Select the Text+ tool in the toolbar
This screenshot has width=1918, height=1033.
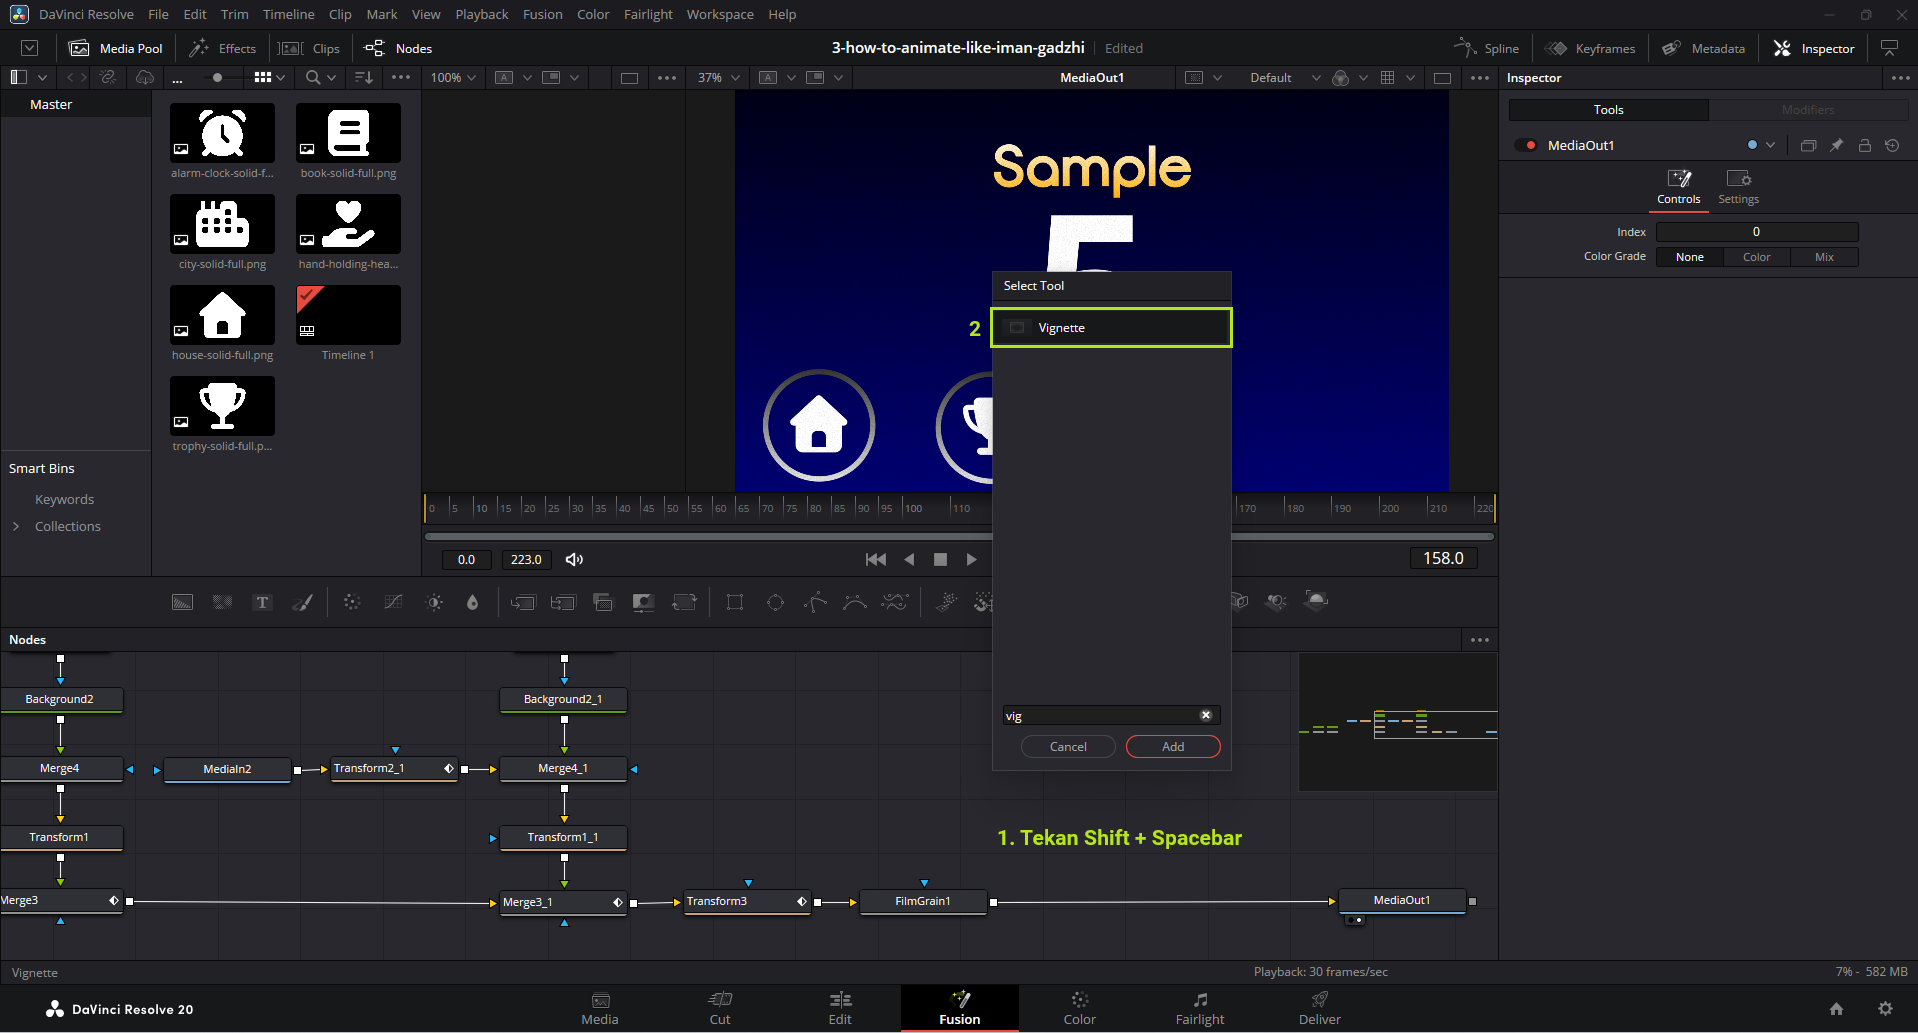pos(262,602)
